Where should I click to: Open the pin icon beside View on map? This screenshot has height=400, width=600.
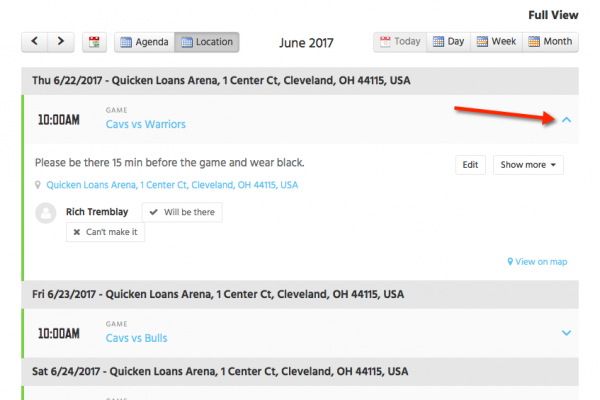coord(510,262)
